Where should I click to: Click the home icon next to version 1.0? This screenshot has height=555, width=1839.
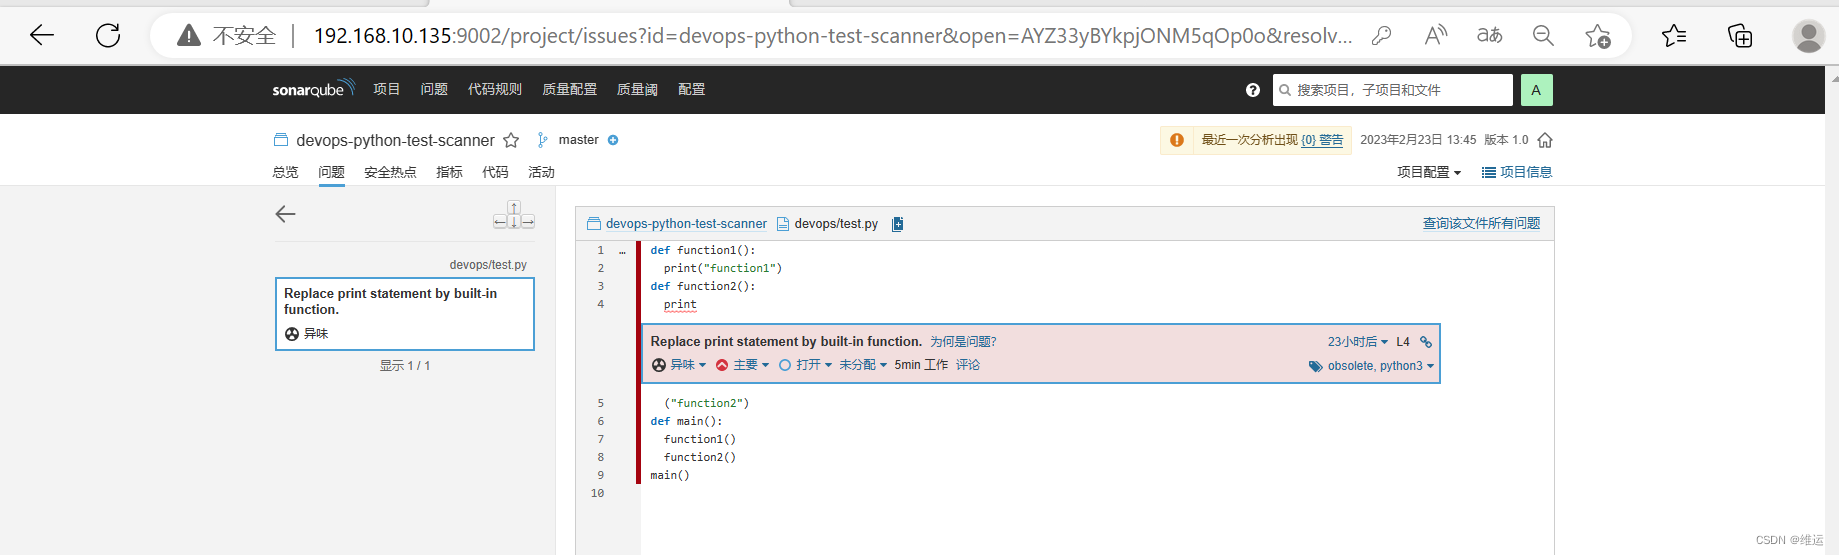click(x=1545, y=140)
